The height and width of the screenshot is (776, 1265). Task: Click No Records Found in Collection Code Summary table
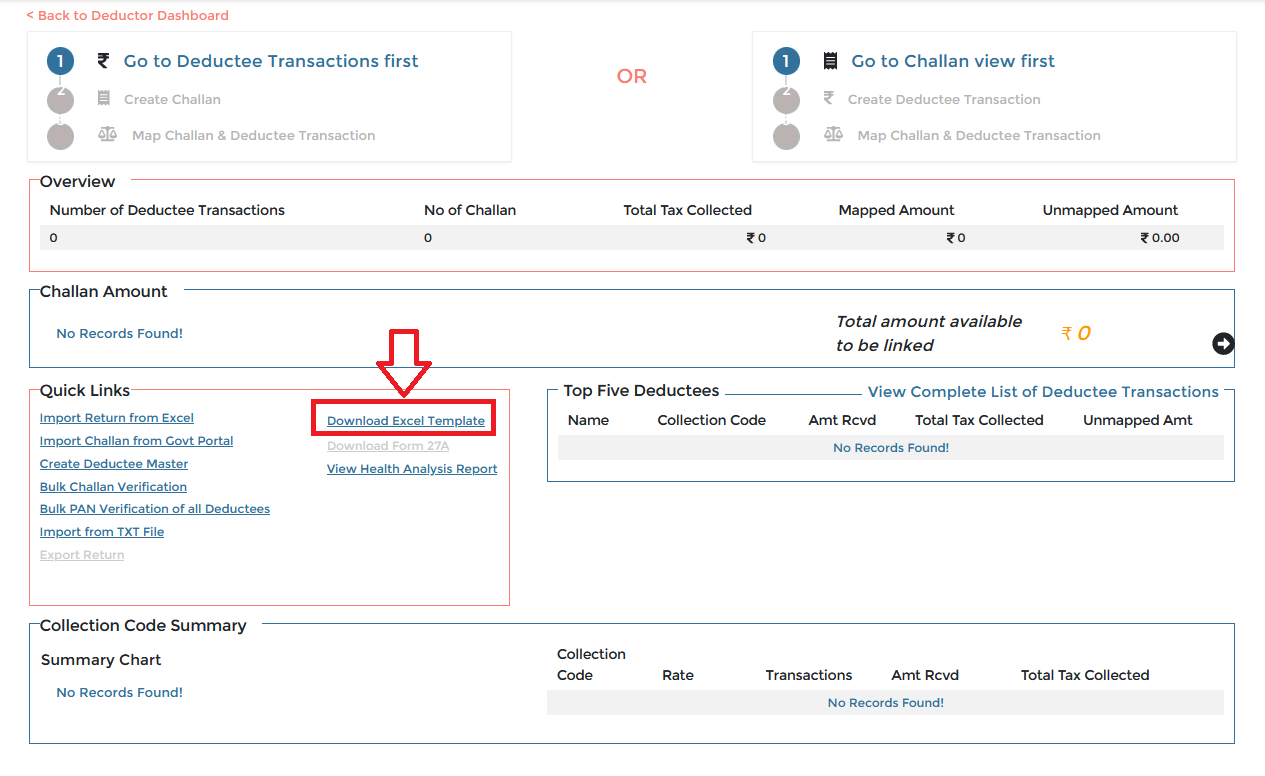tap(886, 703)
